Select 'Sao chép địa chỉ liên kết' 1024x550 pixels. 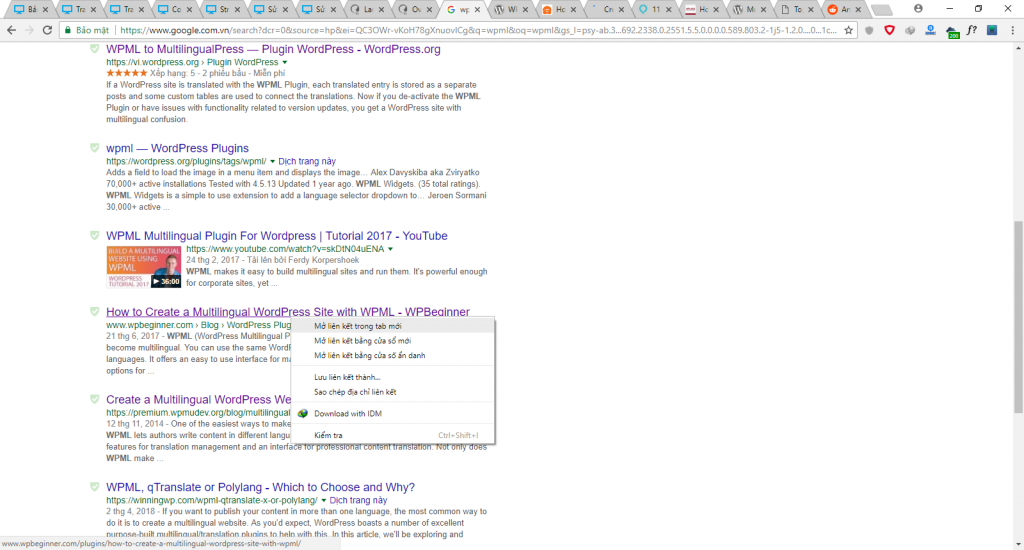tap(392, 392)
